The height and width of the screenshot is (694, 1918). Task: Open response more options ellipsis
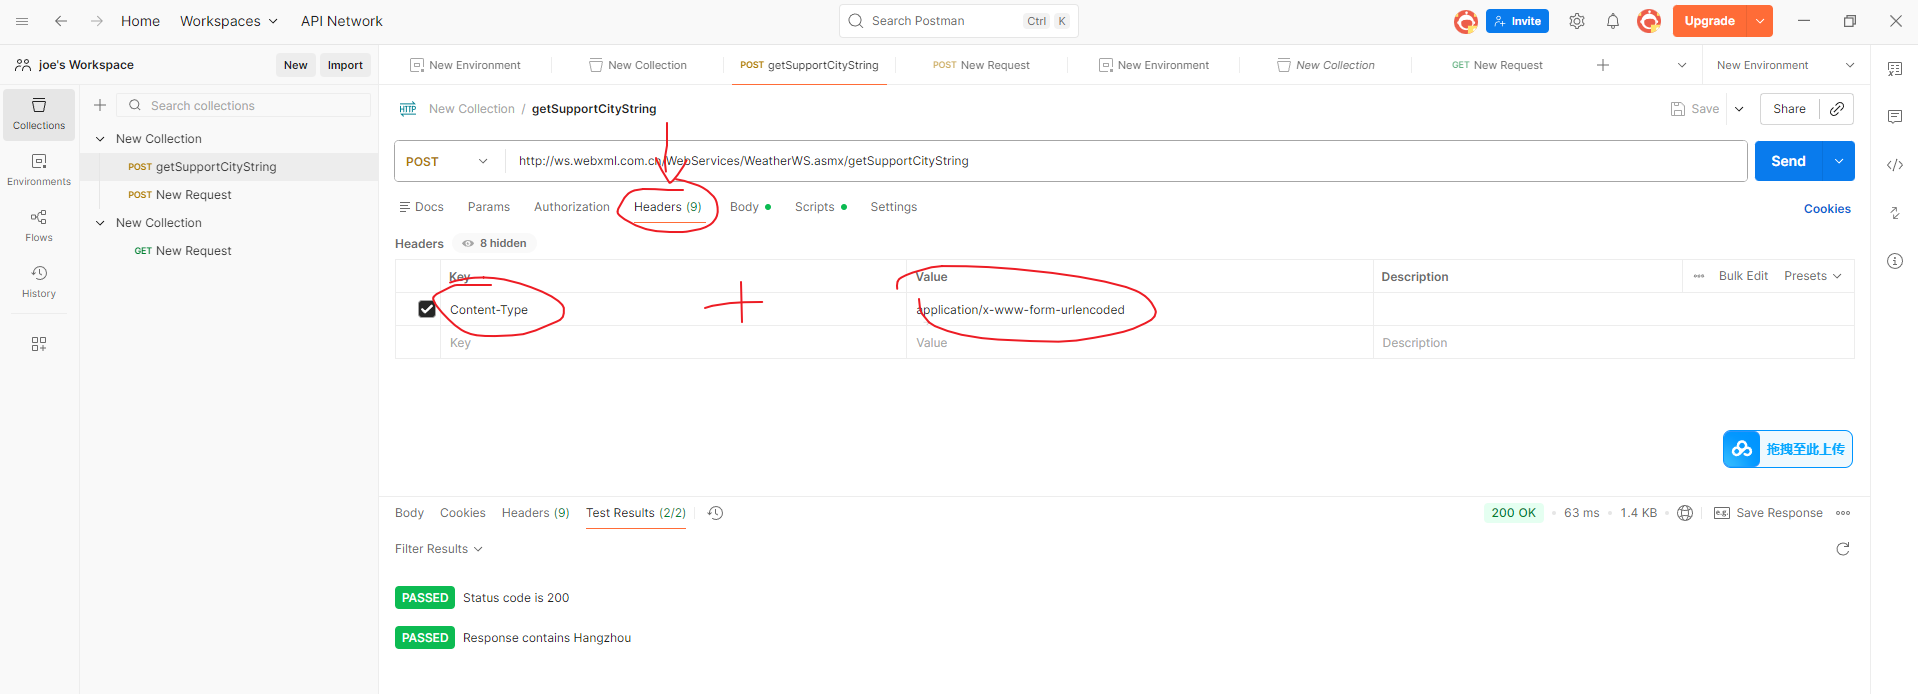pyautogui.click(x=1843, y=513)
